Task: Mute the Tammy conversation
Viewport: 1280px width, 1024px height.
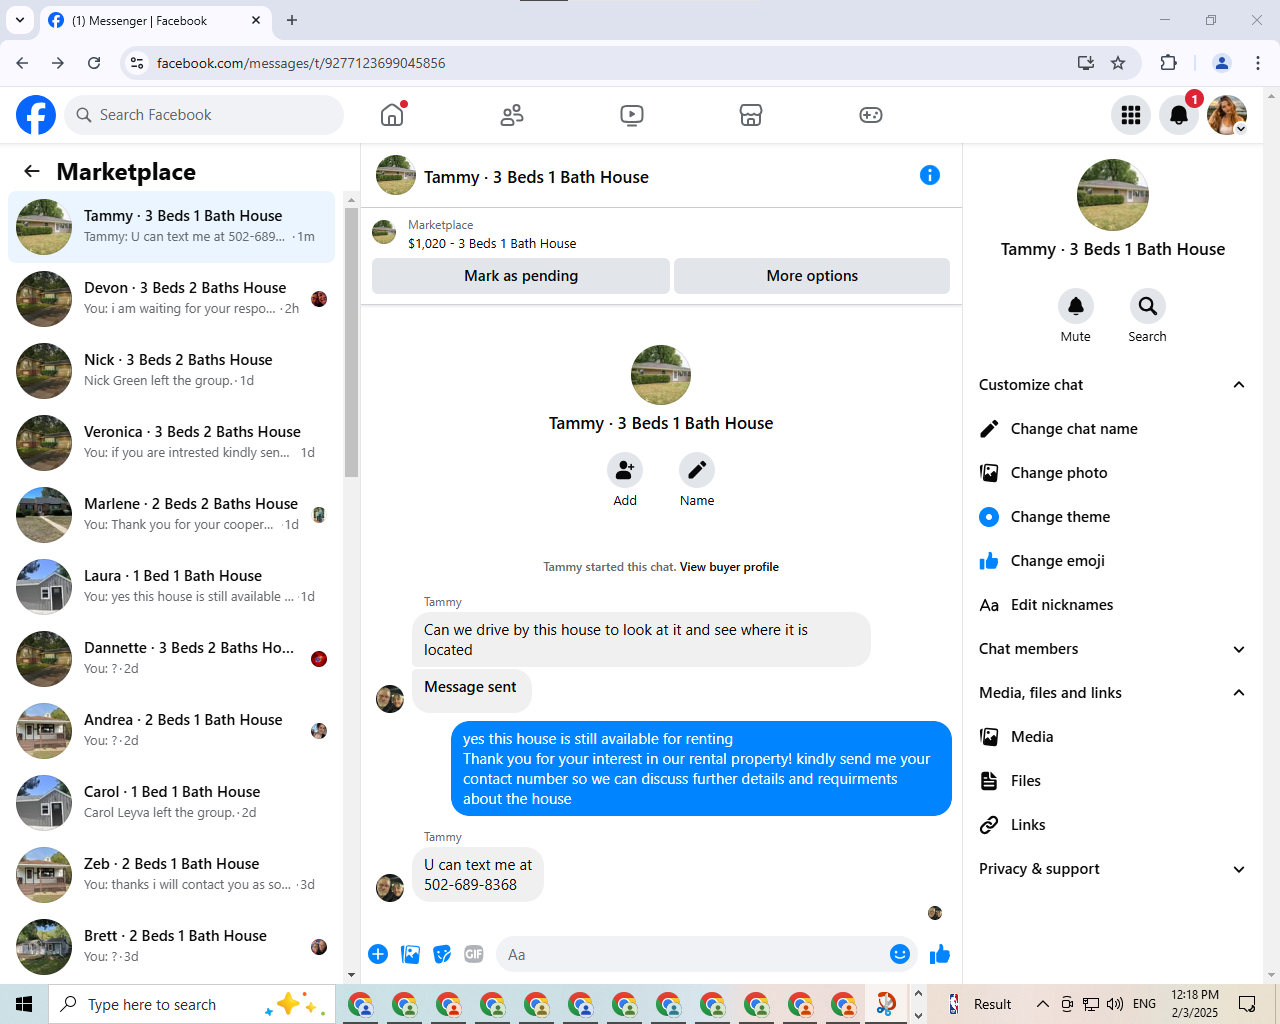Action: (x=1076, y=306)
